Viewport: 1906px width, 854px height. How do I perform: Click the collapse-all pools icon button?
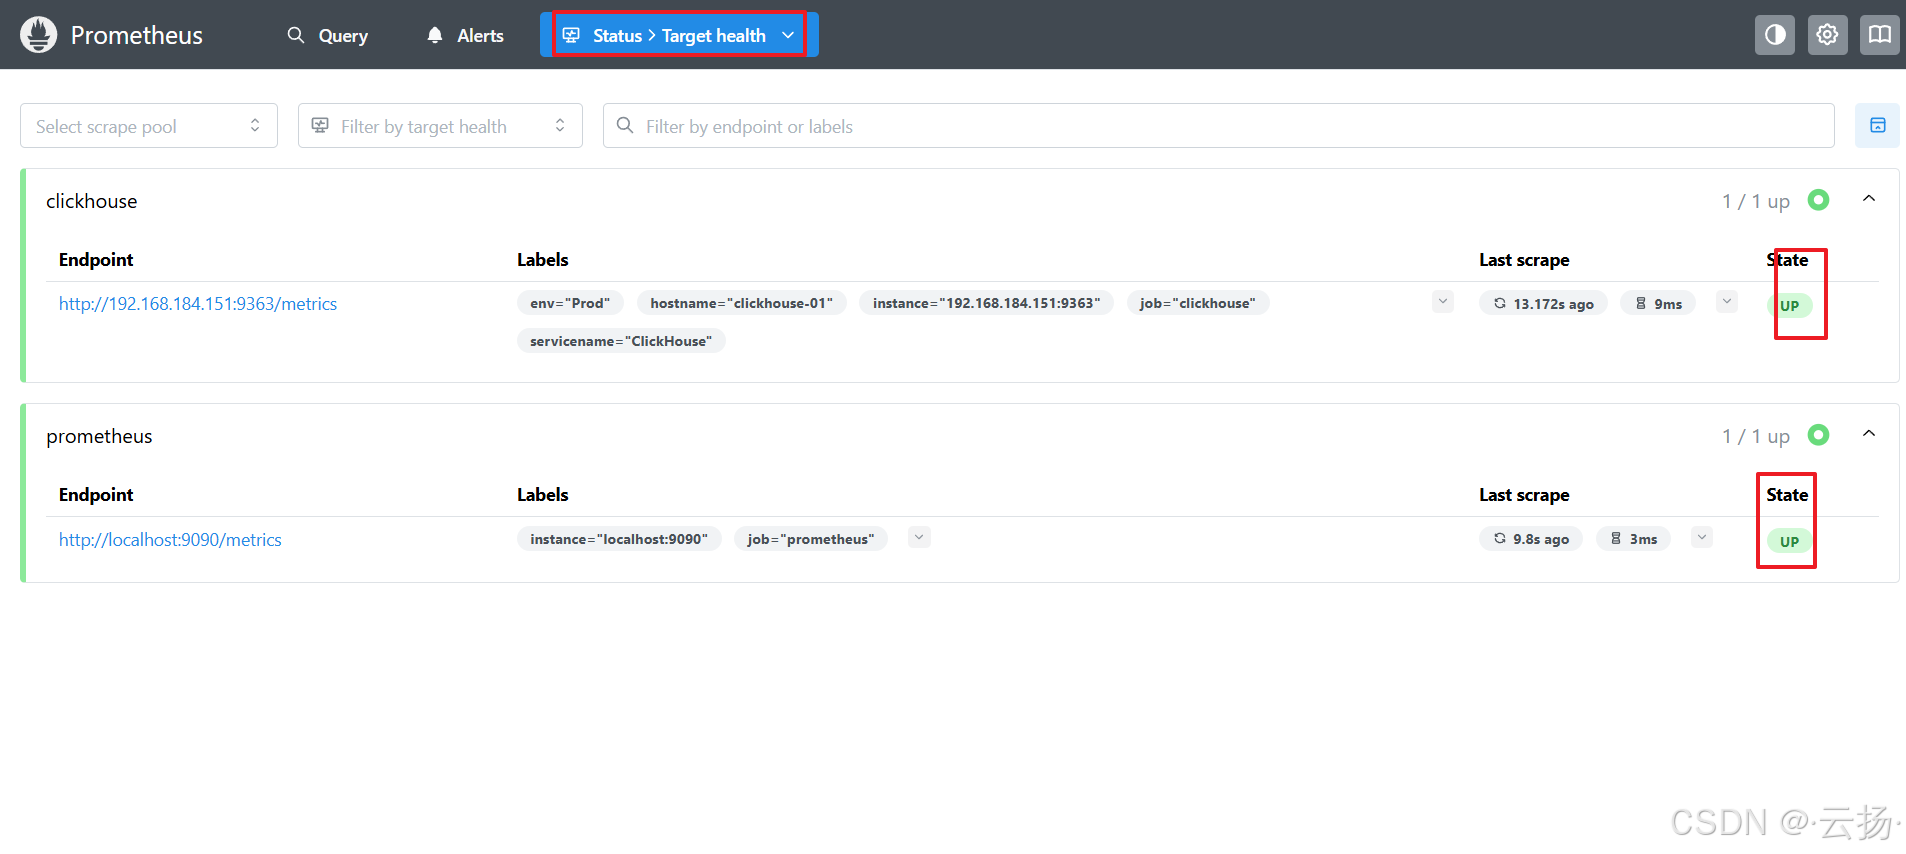tap(1877, 126)
